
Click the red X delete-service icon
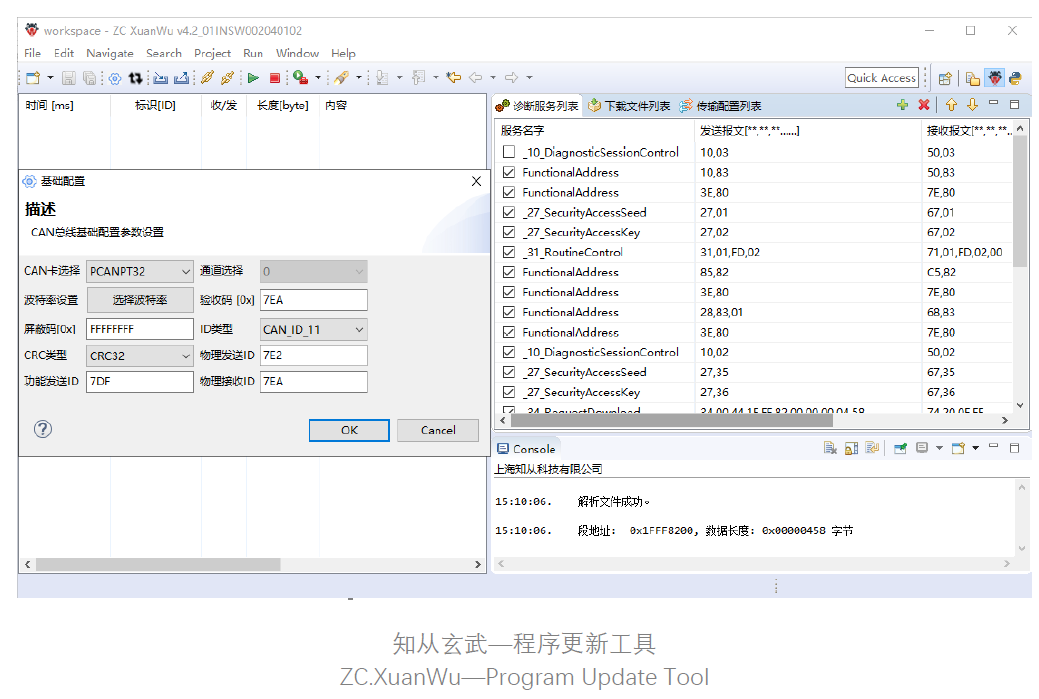pos(924,105)
